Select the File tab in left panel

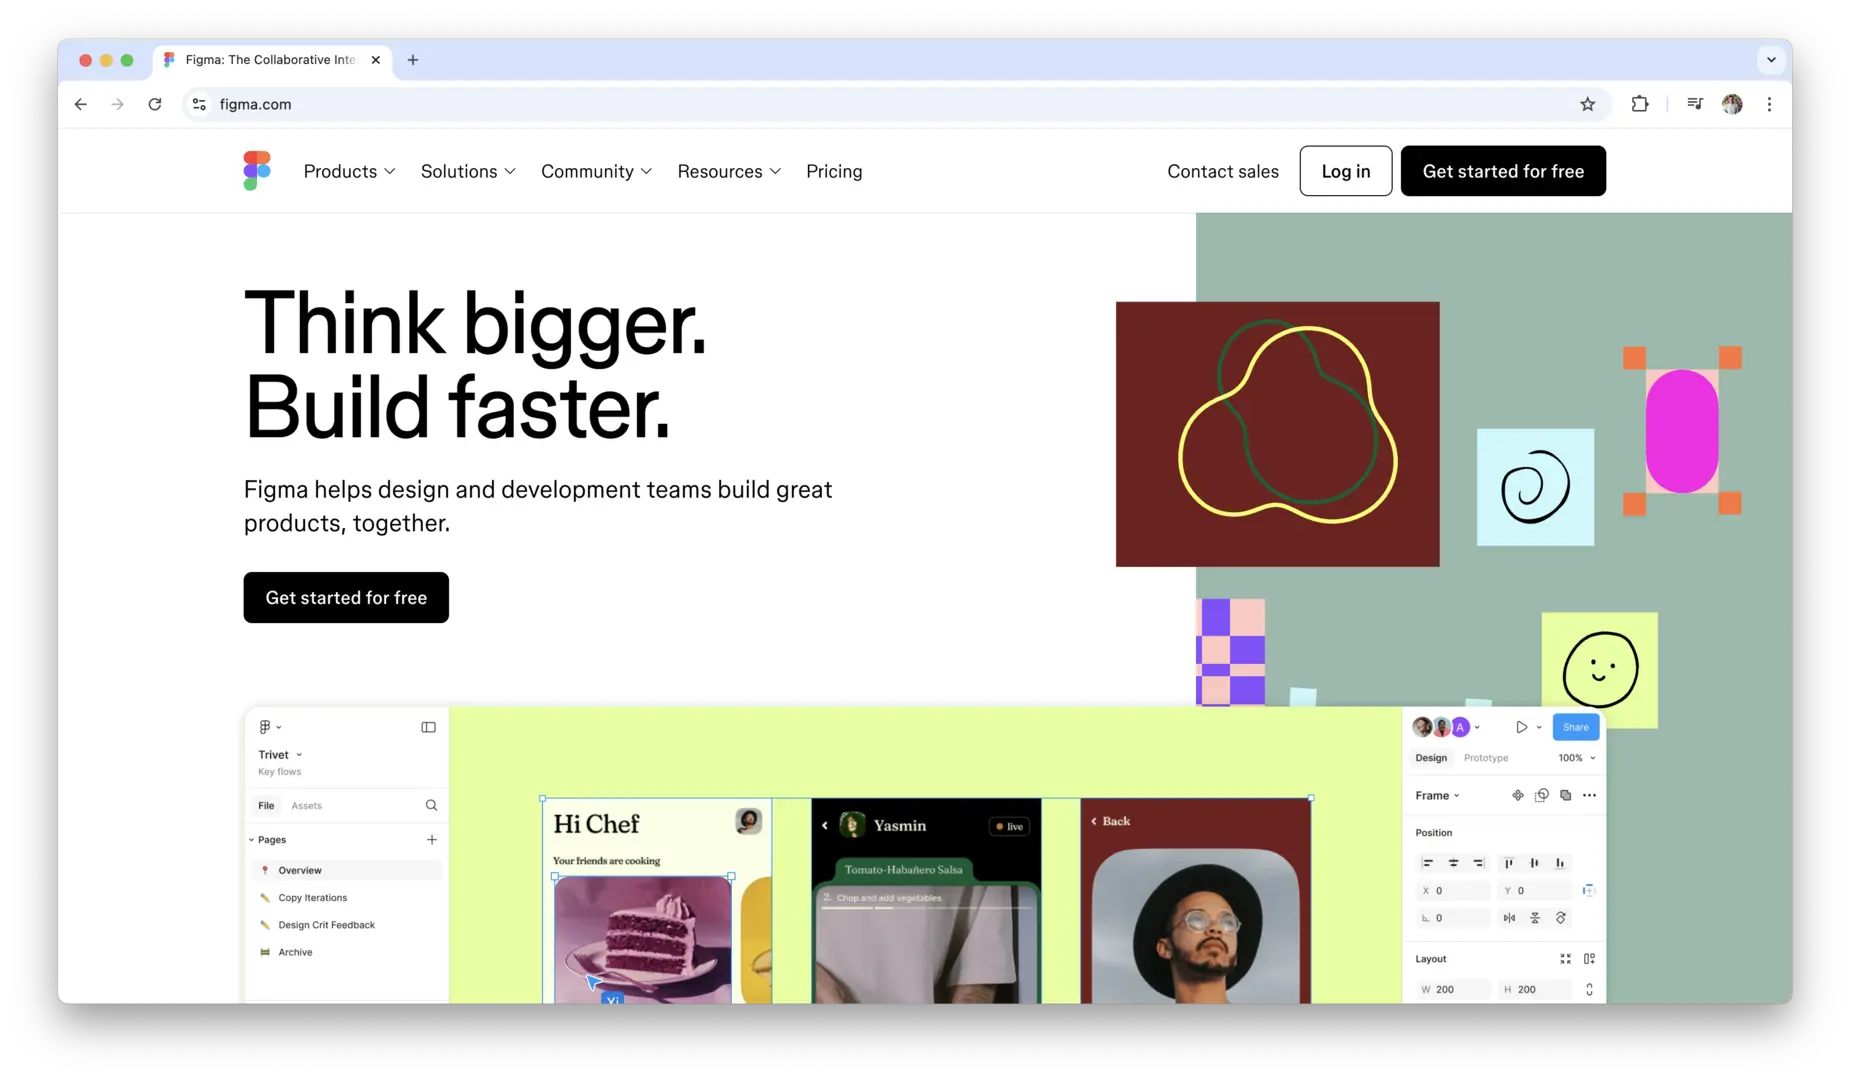pos(266,805)
